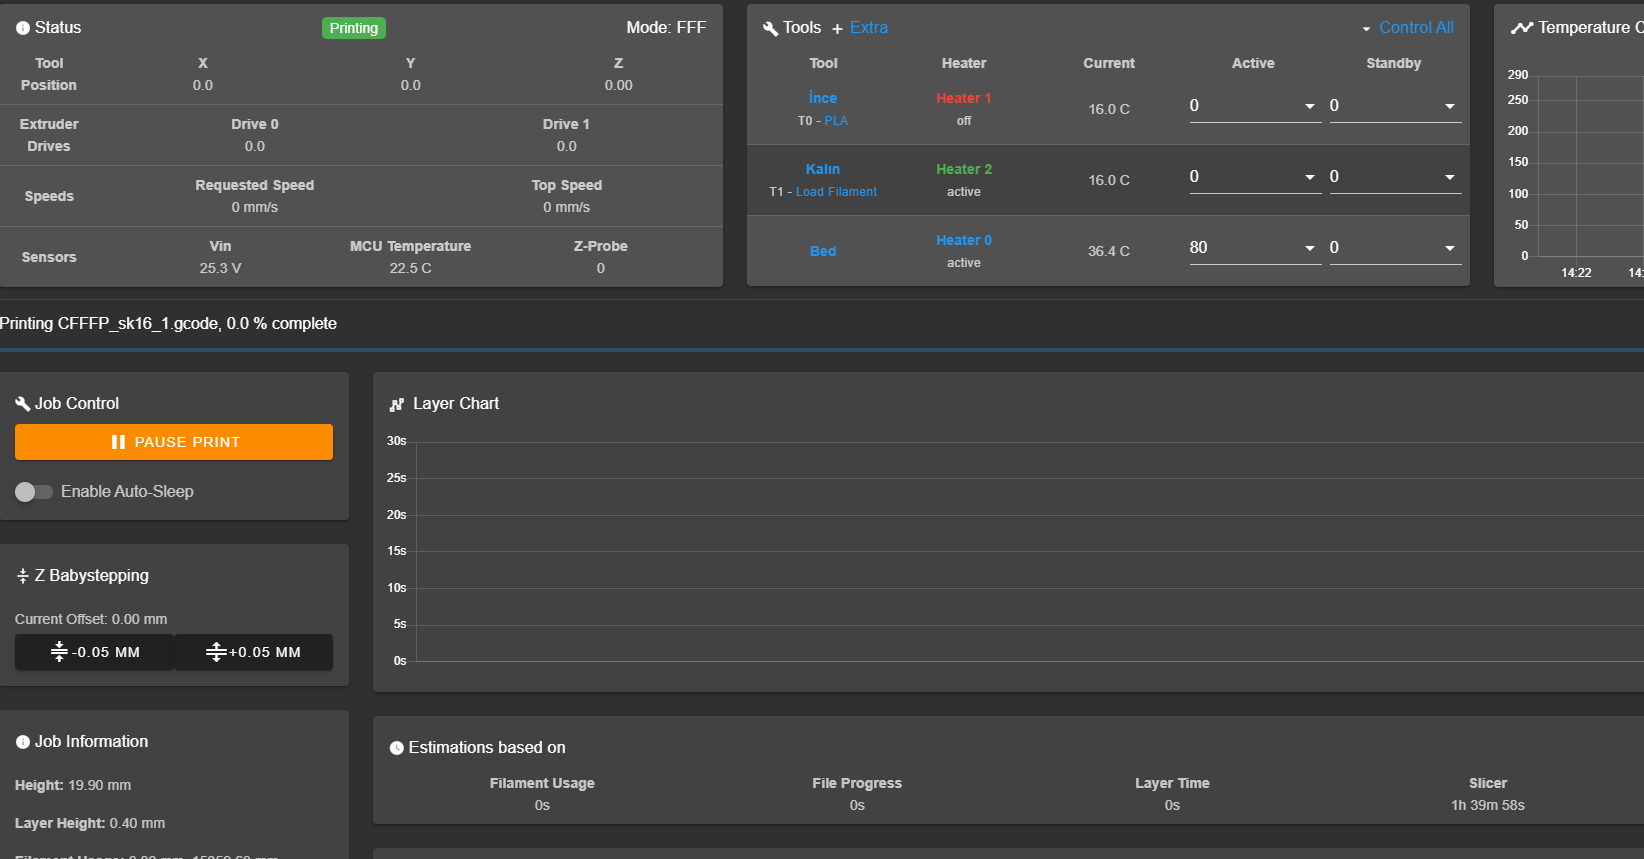Toggle Heater 1 state
The image size is (1644, 859).
[964, 98]
